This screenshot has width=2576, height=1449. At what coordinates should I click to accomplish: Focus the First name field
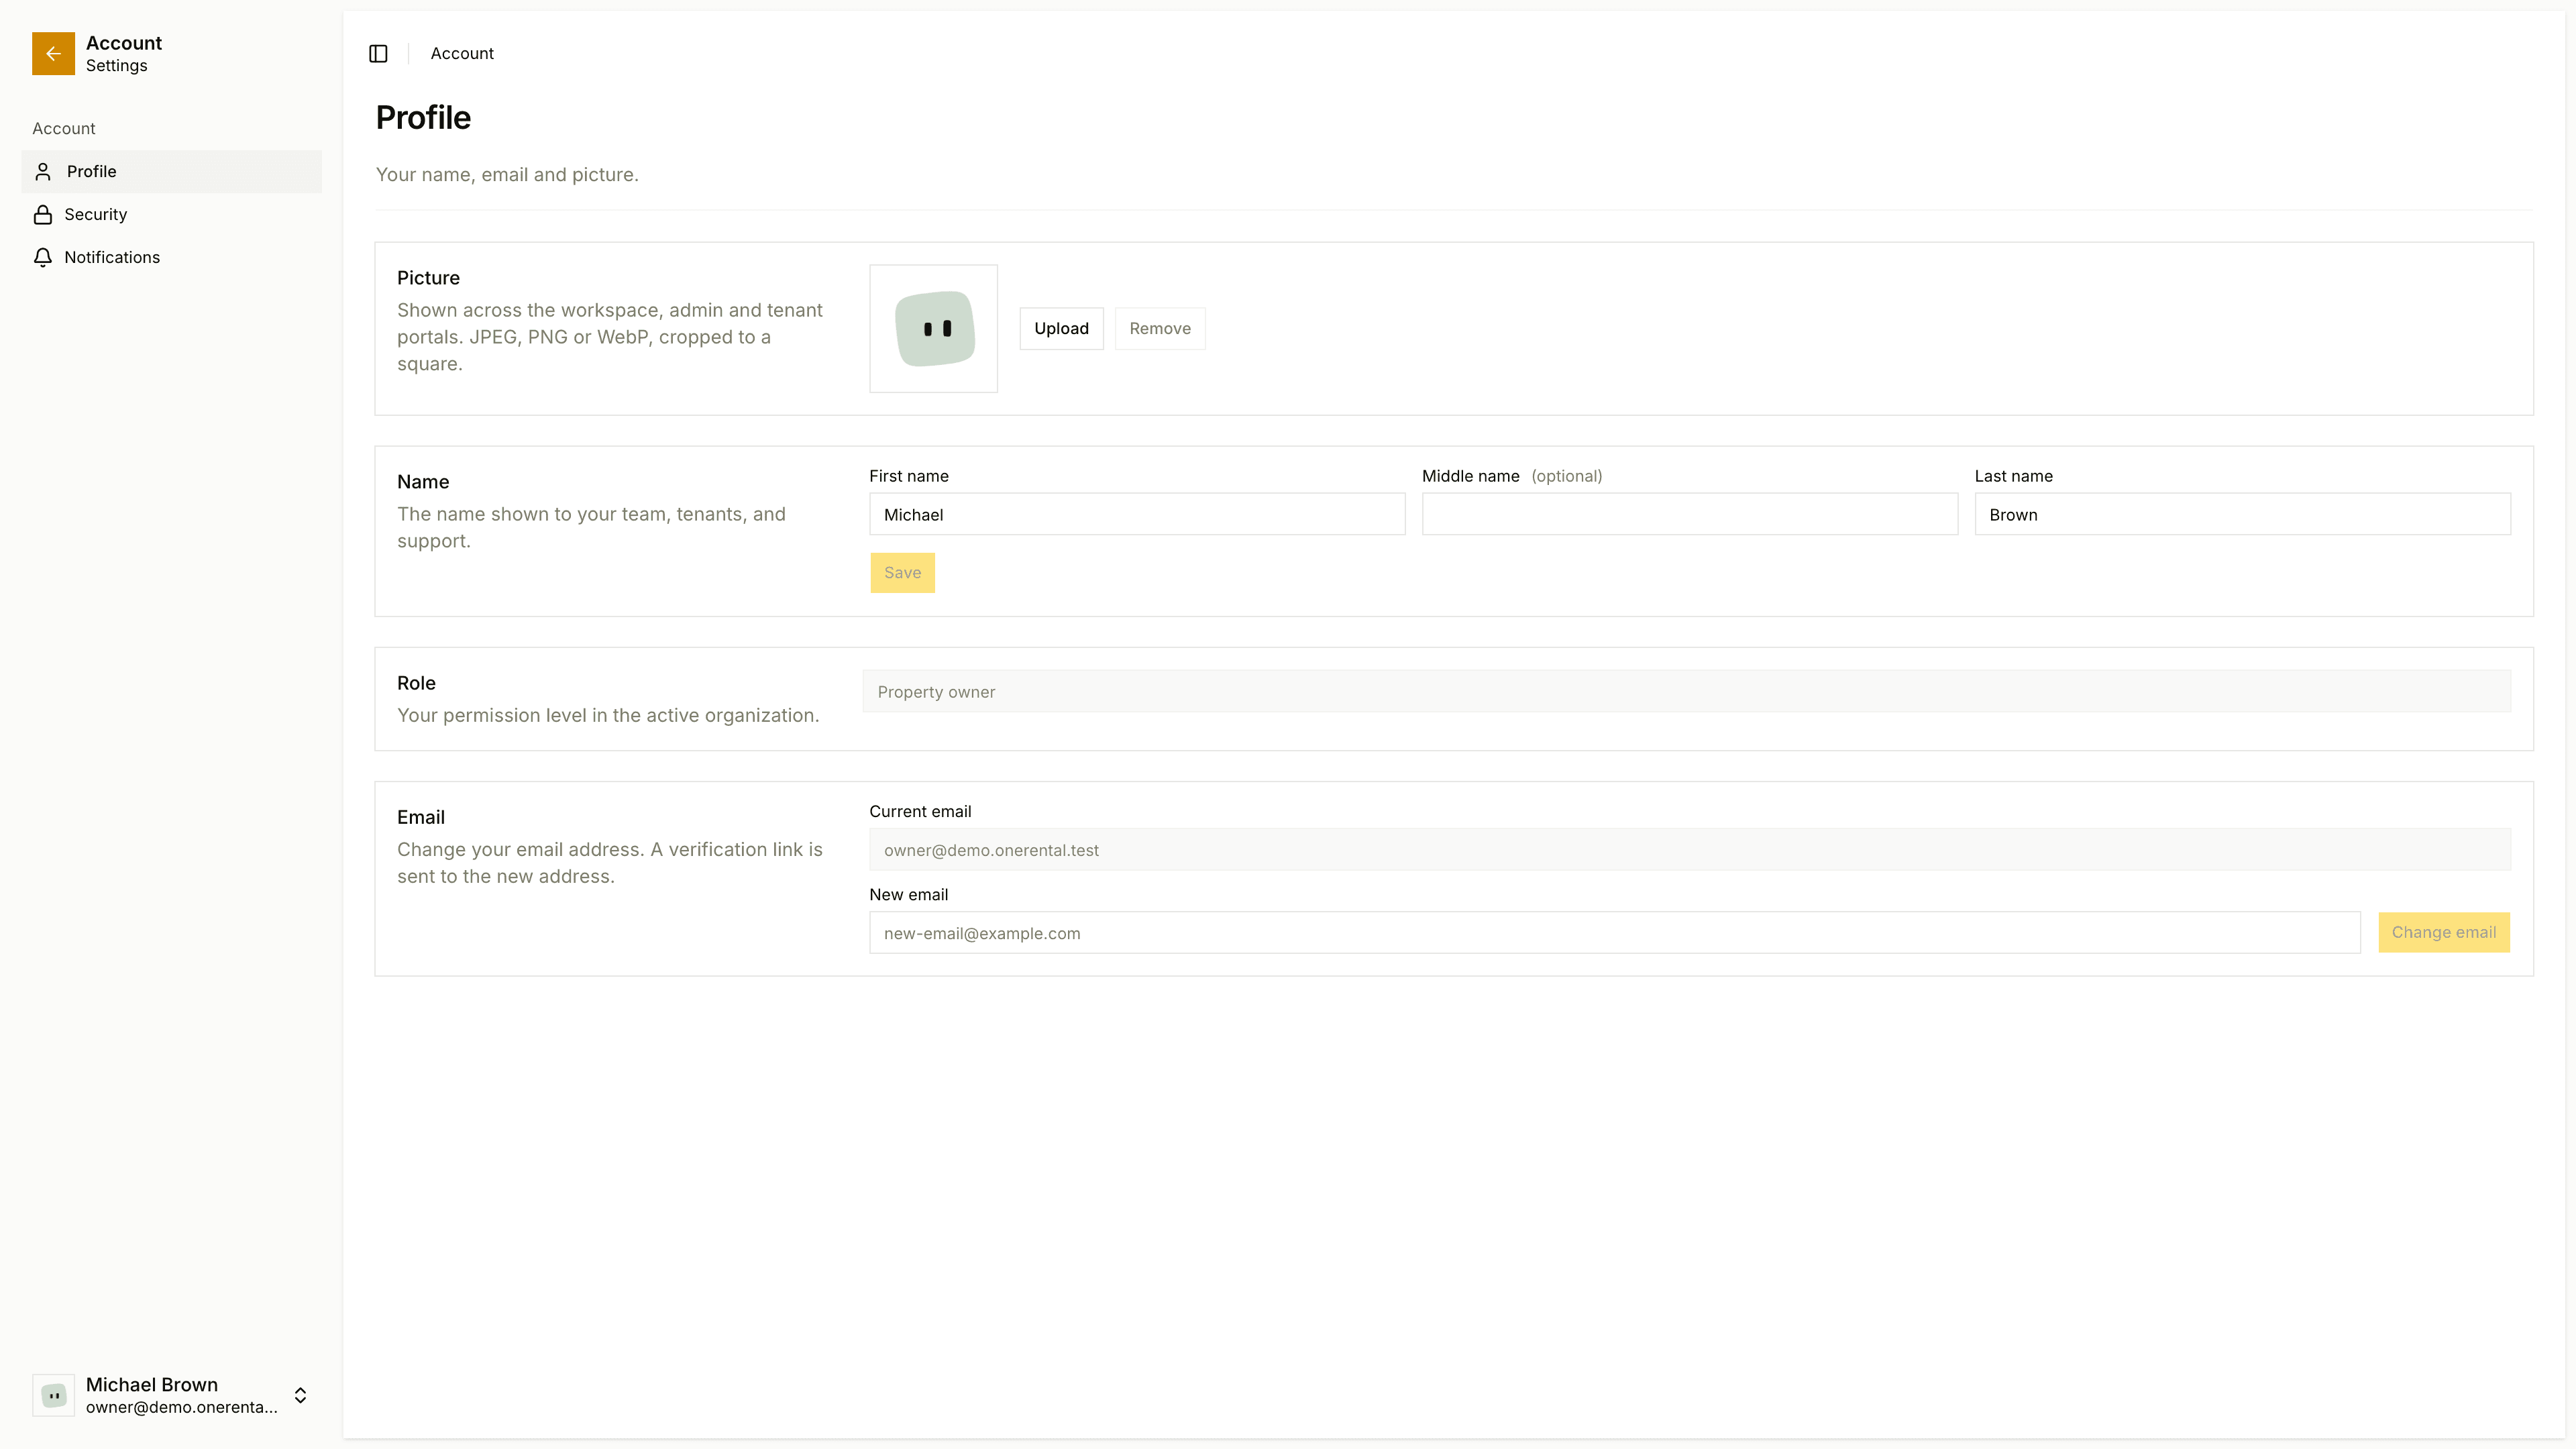click(x=1137, y=515)
